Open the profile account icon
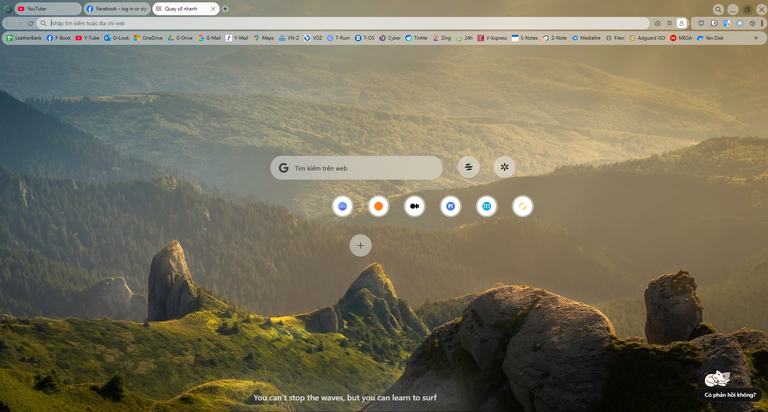Viewport: 768px width, 412px height. coord(681,23)
